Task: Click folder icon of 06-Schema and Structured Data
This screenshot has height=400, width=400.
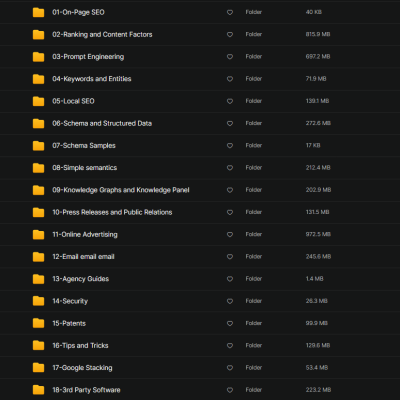Action: (38, 123)
